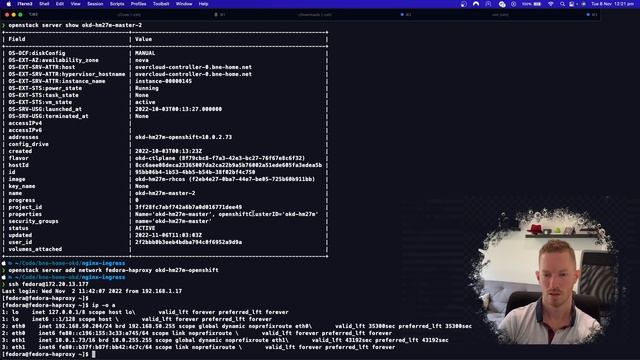Open the Apple menu
The width and height of the screenshot is (640, 360).
coord(9,4)
